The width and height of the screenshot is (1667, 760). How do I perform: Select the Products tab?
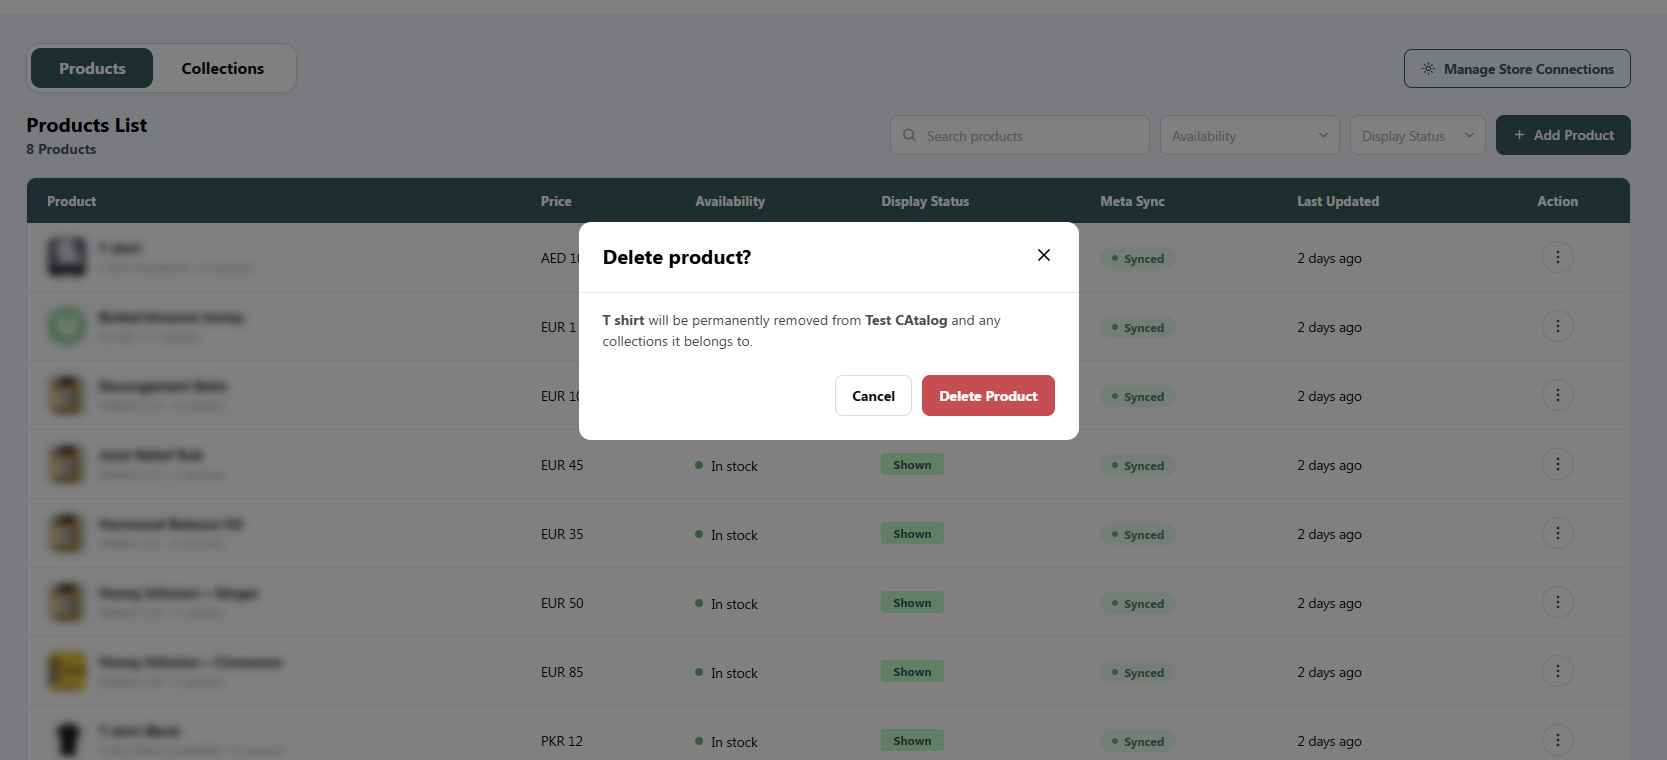tap(92, 68)
